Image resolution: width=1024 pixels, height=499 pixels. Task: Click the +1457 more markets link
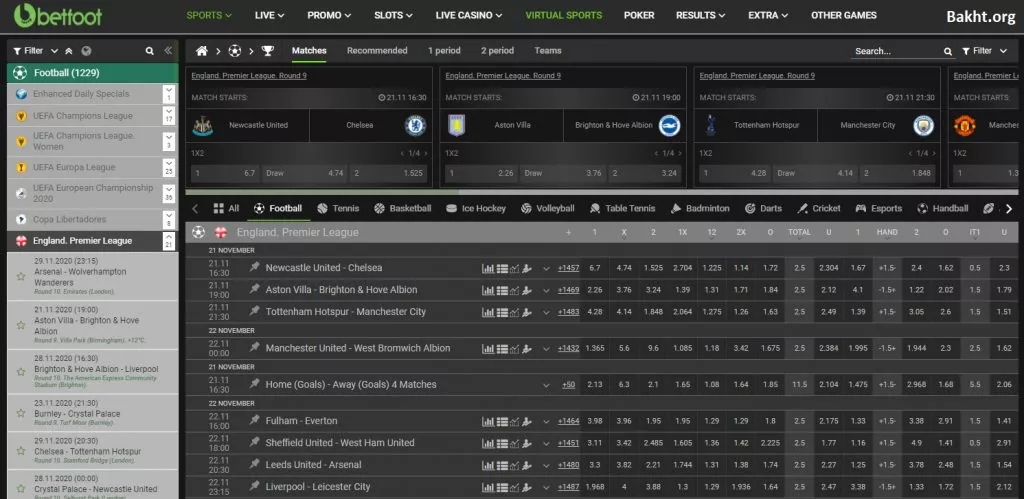click(x=568, y=268)
